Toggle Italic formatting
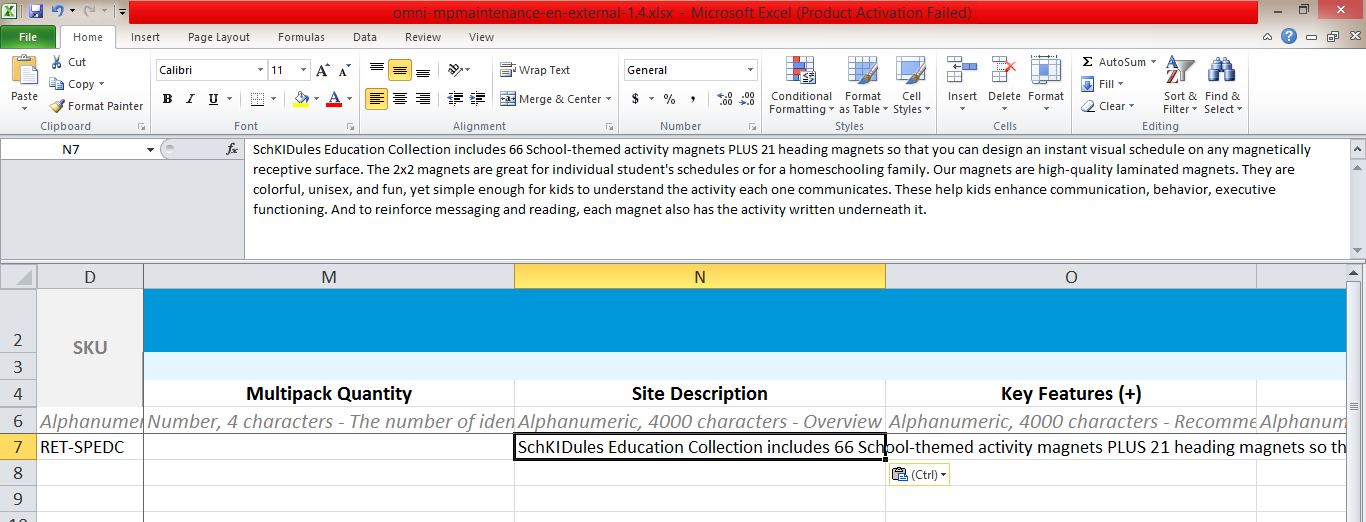This screenshot has height=522, width=1366. click(190, 99)
